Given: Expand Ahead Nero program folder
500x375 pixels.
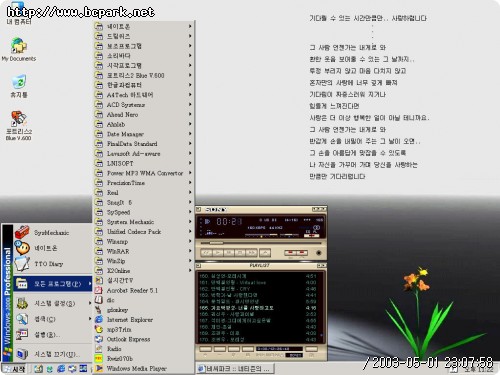Looking at the screenshot, I should click(x=143, y=114).
